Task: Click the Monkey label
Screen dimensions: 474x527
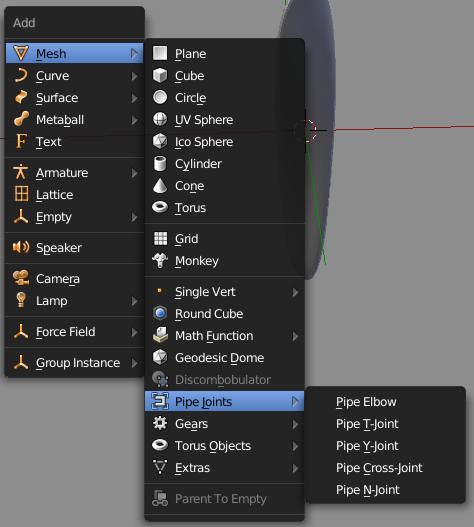Action: pyautogui.click(x=197, y=261)
